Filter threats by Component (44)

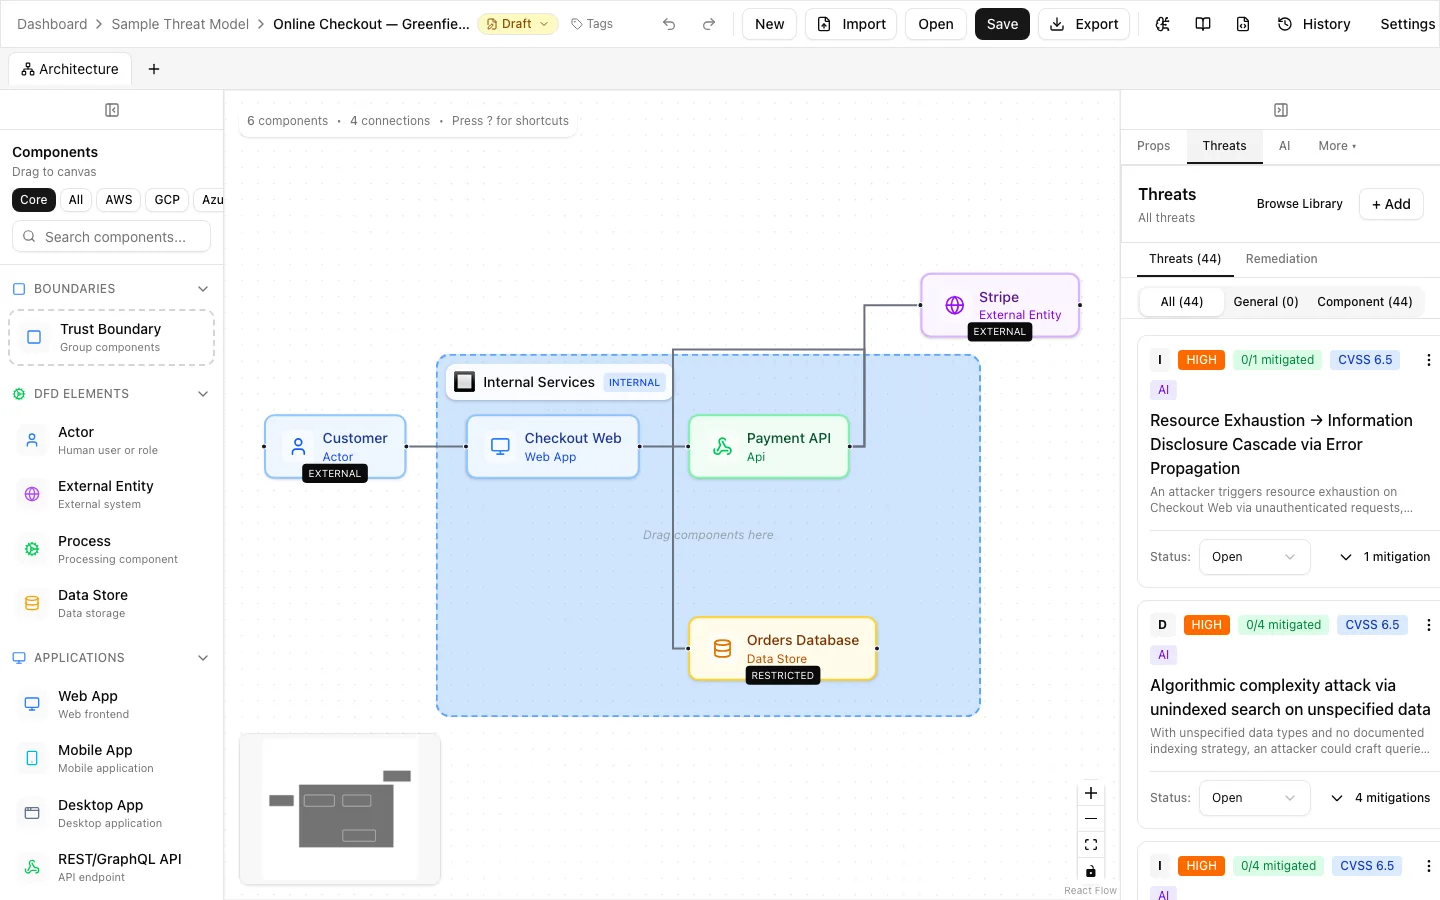(x=1365, y=302)
